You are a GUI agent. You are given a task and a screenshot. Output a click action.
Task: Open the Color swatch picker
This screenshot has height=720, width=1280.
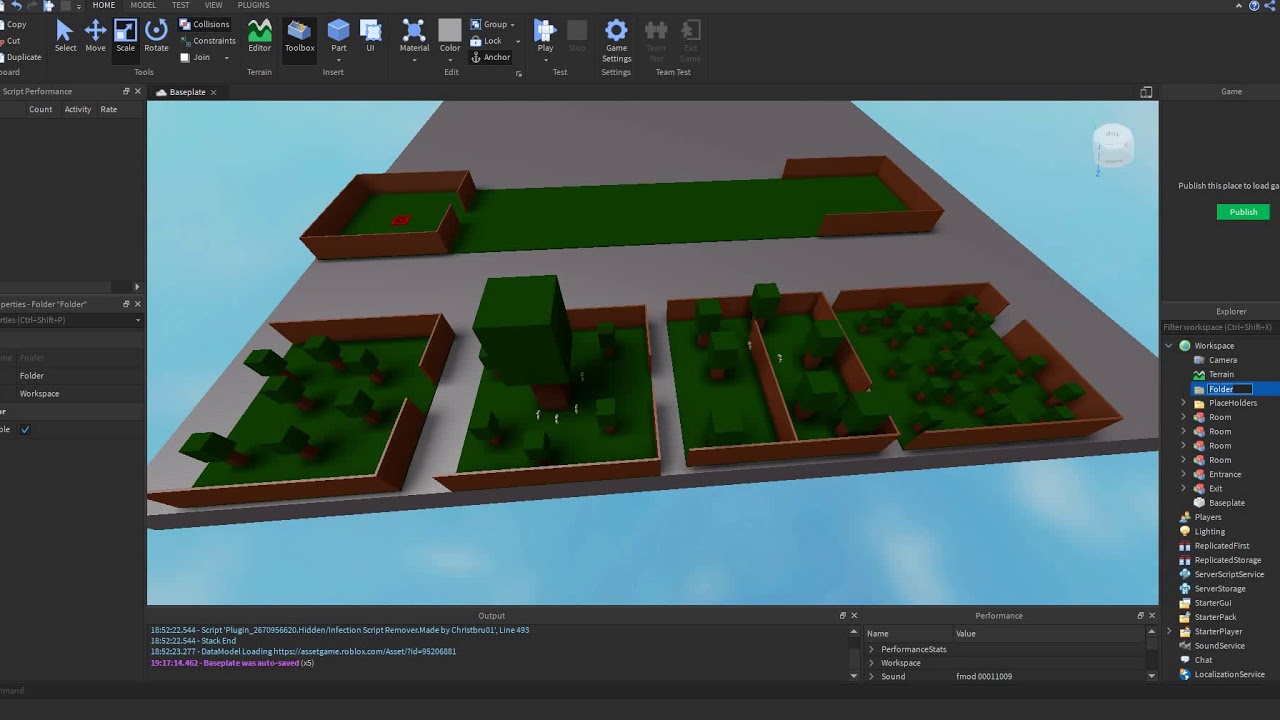450,32
